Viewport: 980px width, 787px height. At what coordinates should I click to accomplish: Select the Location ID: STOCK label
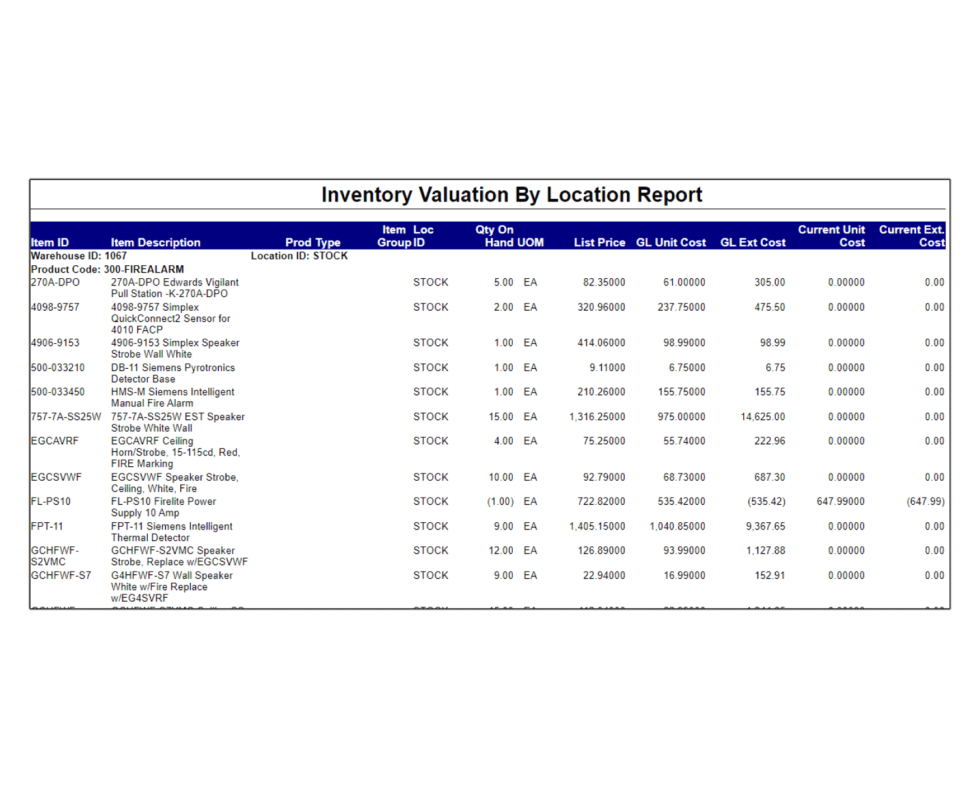tap(299, 256)
